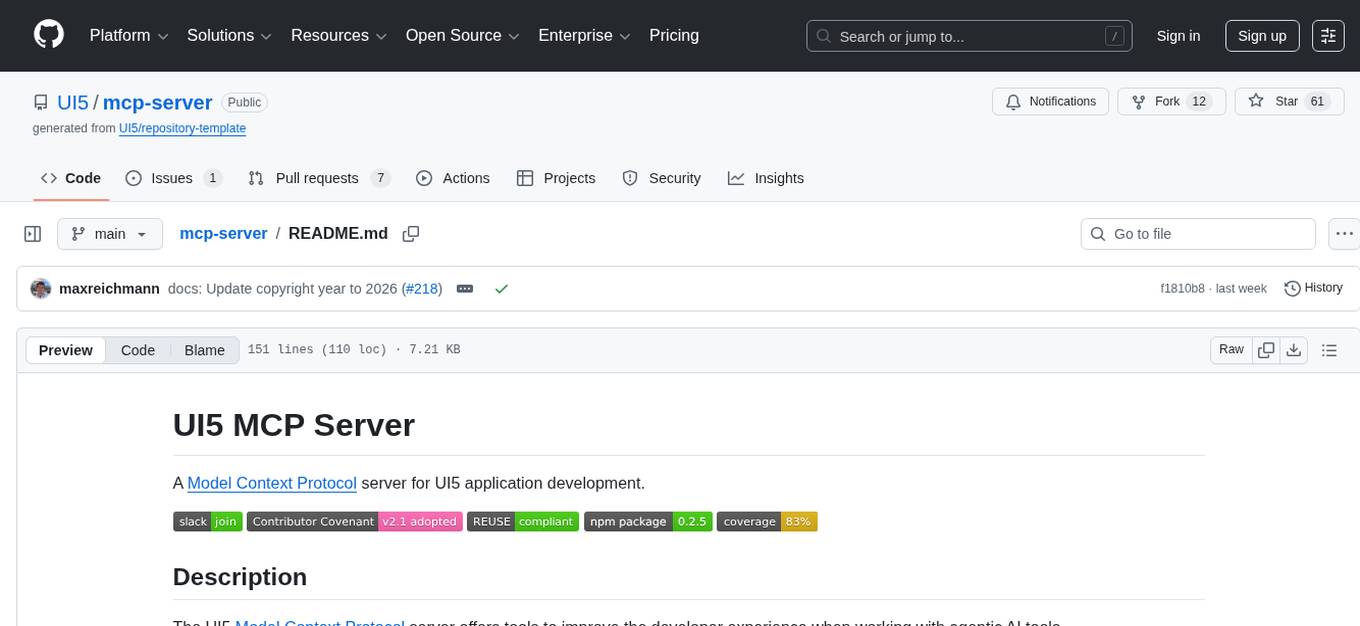
Task: Click the Go to file search field
Action: [x=1198, y=234]
